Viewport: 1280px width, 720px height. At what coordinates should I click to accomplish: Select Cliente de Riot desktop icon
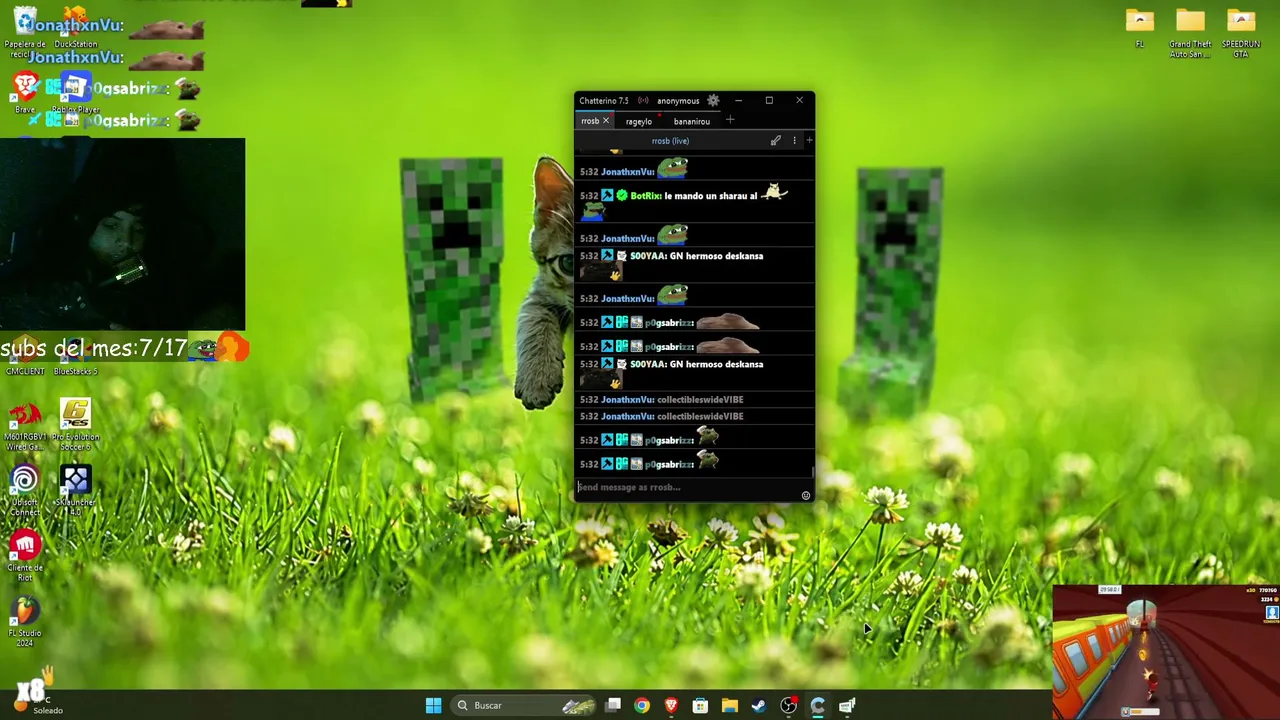click(x=25, y=556)
